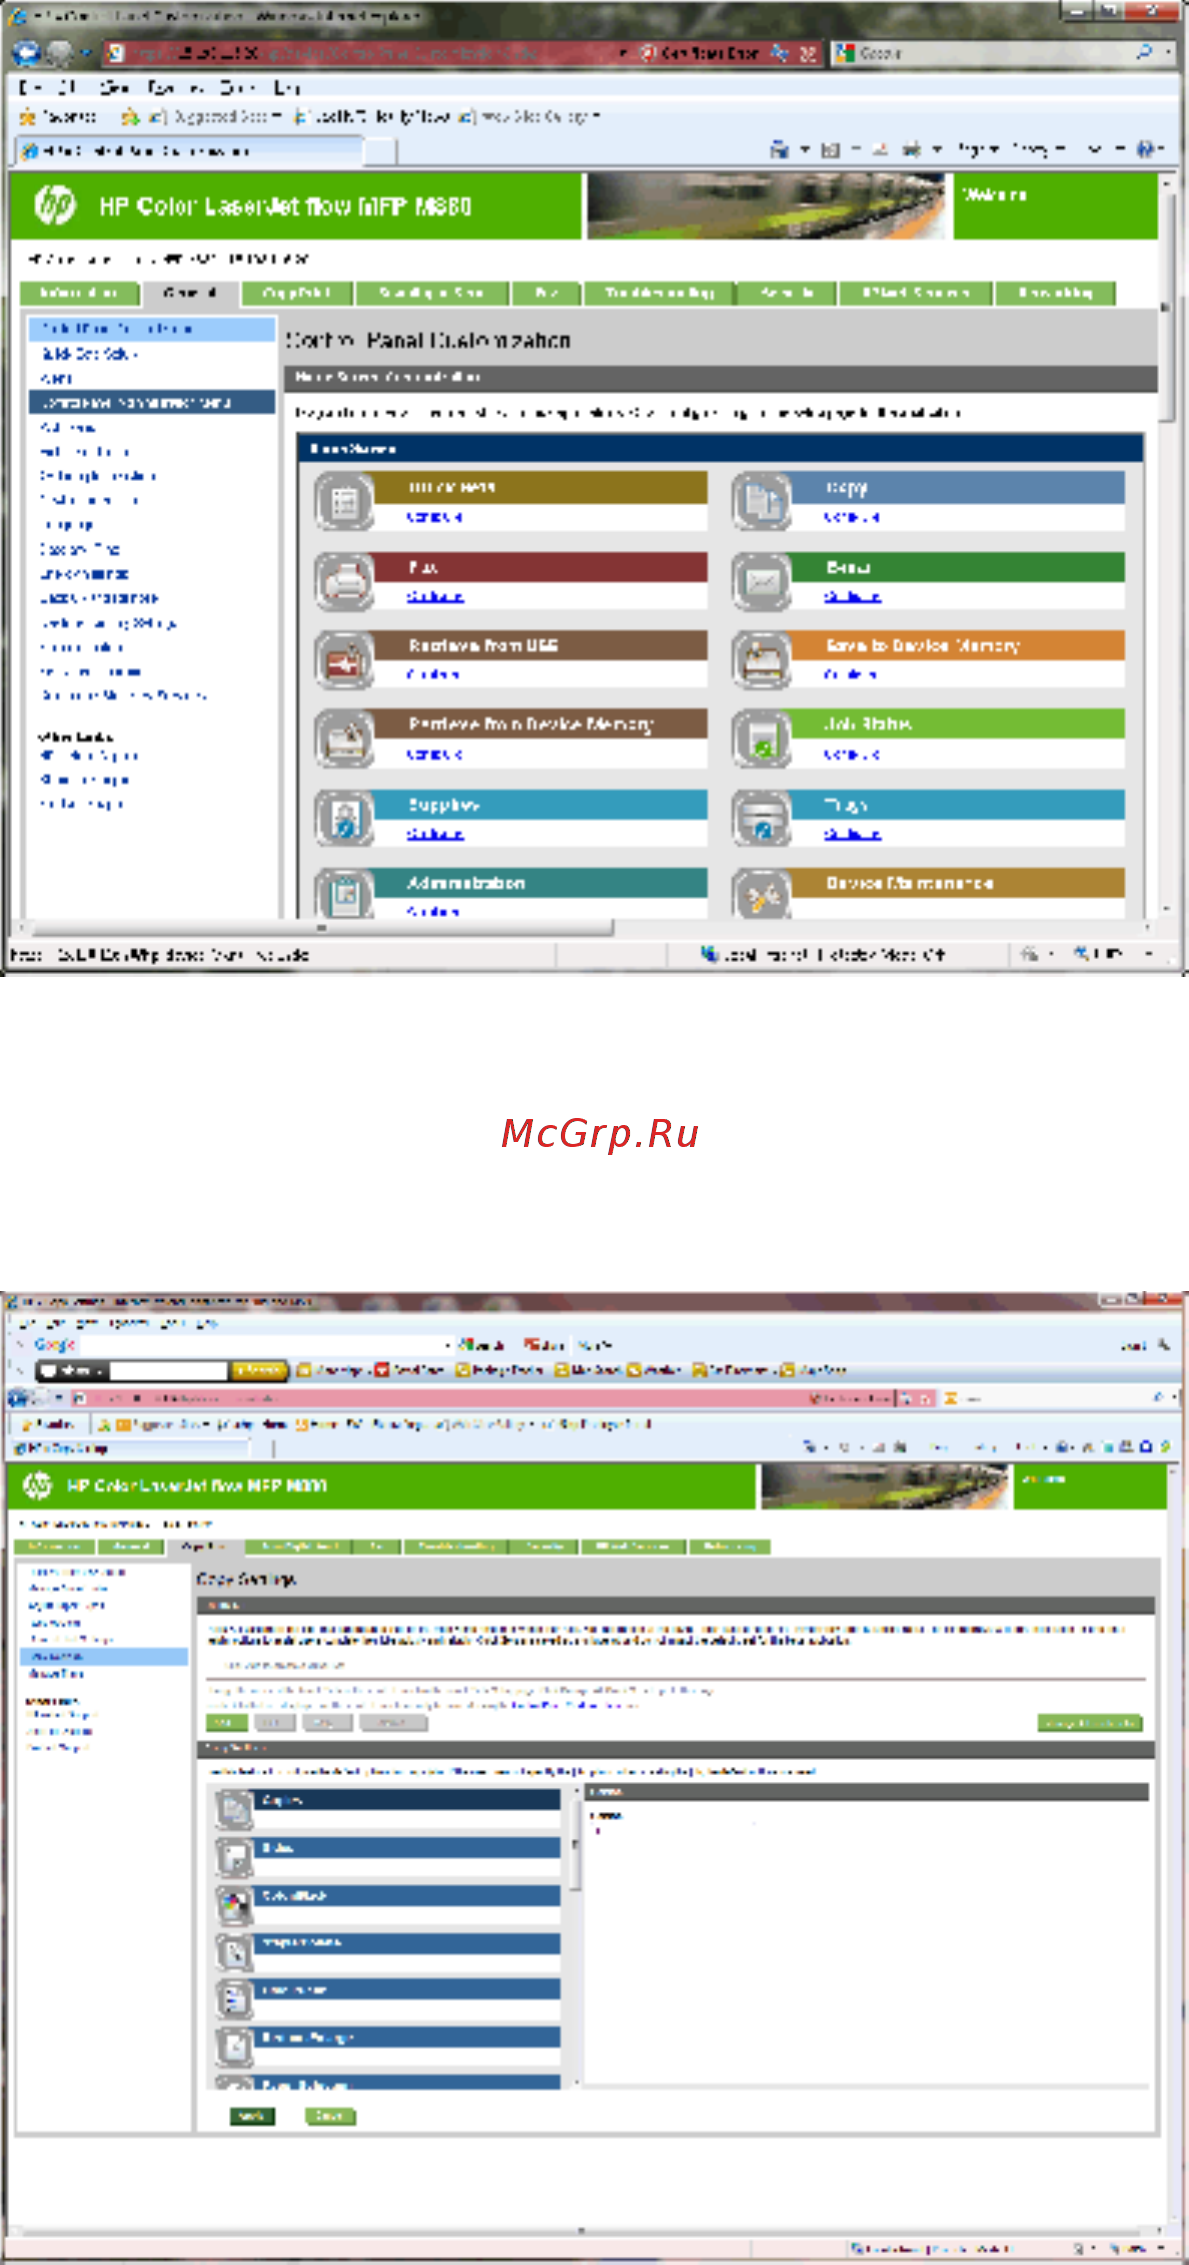Open the zoom level dropdown in upper status bar
The image size is (1189, 2265).
tap(1150, 955)
